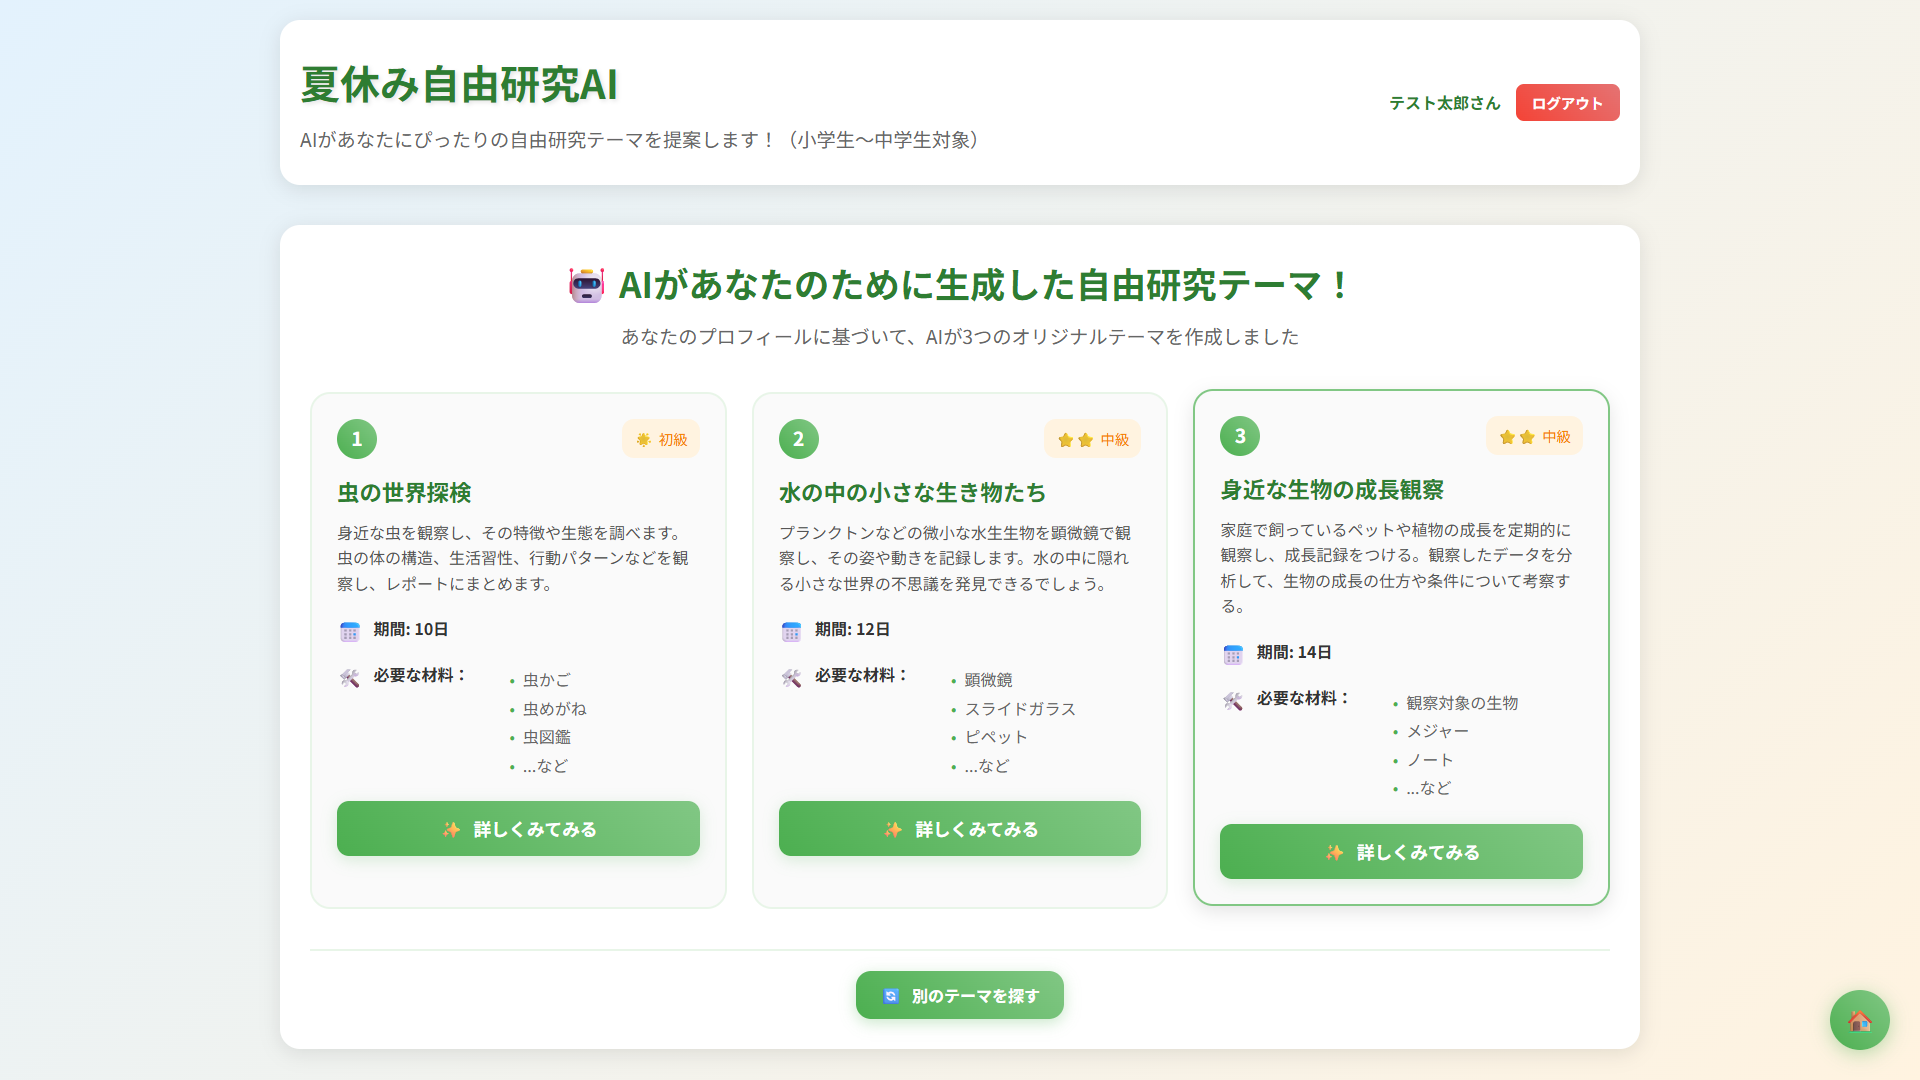
Task: Click header subtitle AIがあなたにぴったりの自由研究テーマ
Action: (645, 140)
